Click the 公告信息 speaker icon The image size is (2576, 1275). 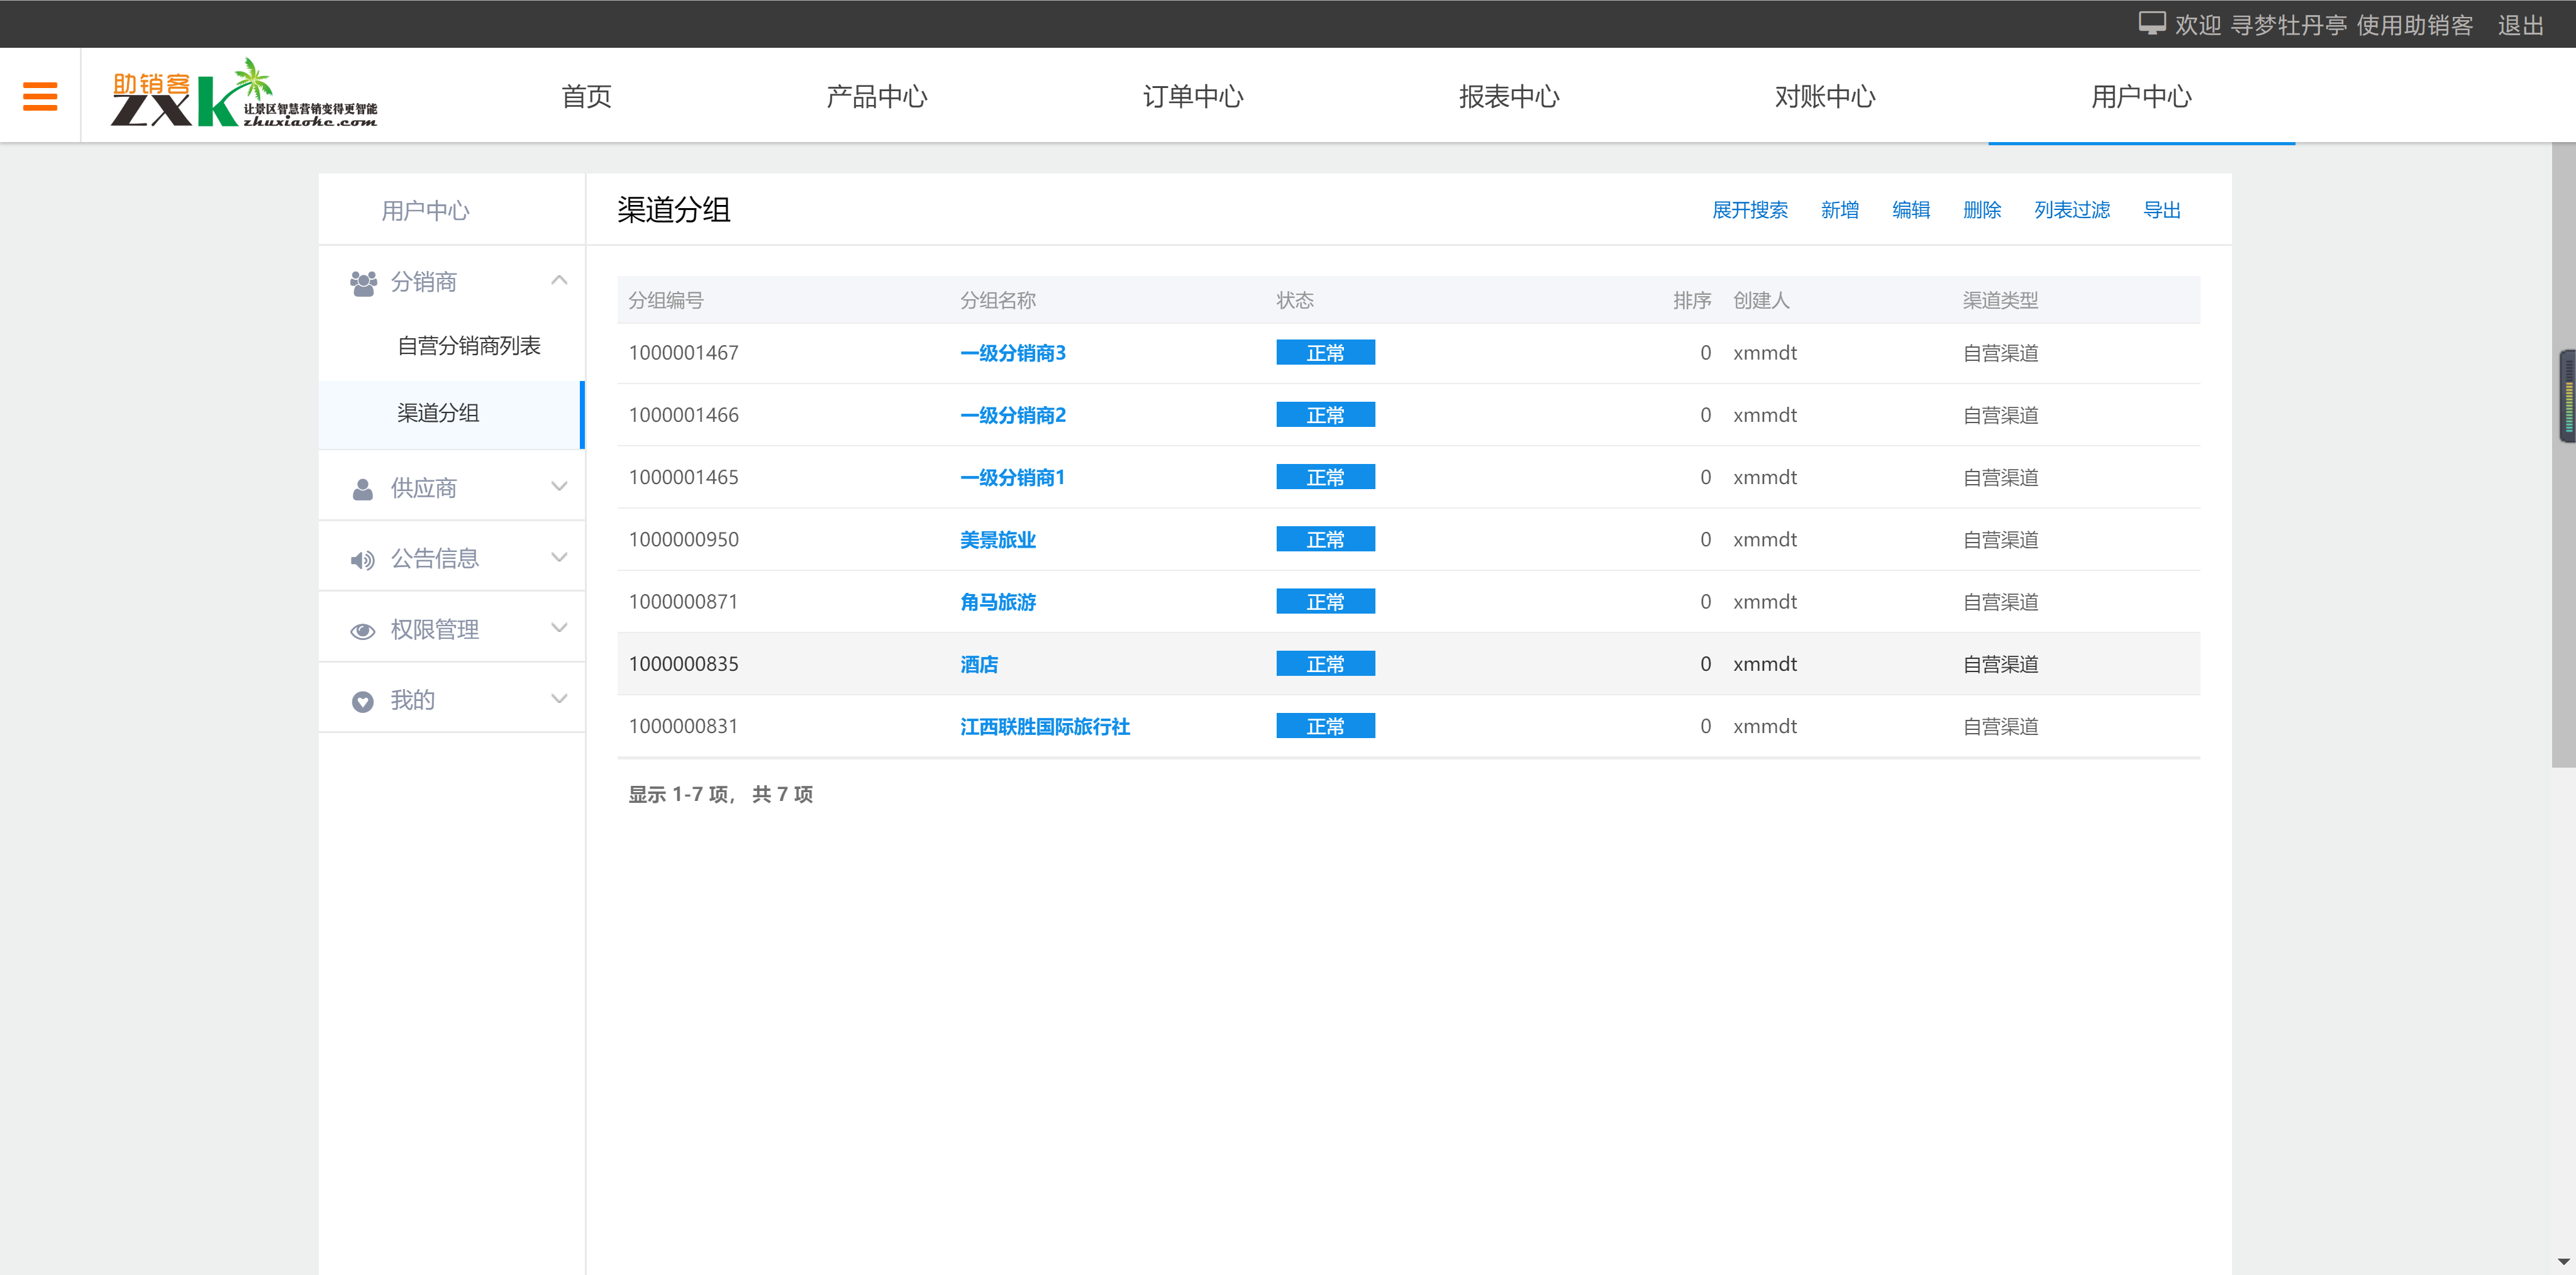click(362, 559)
